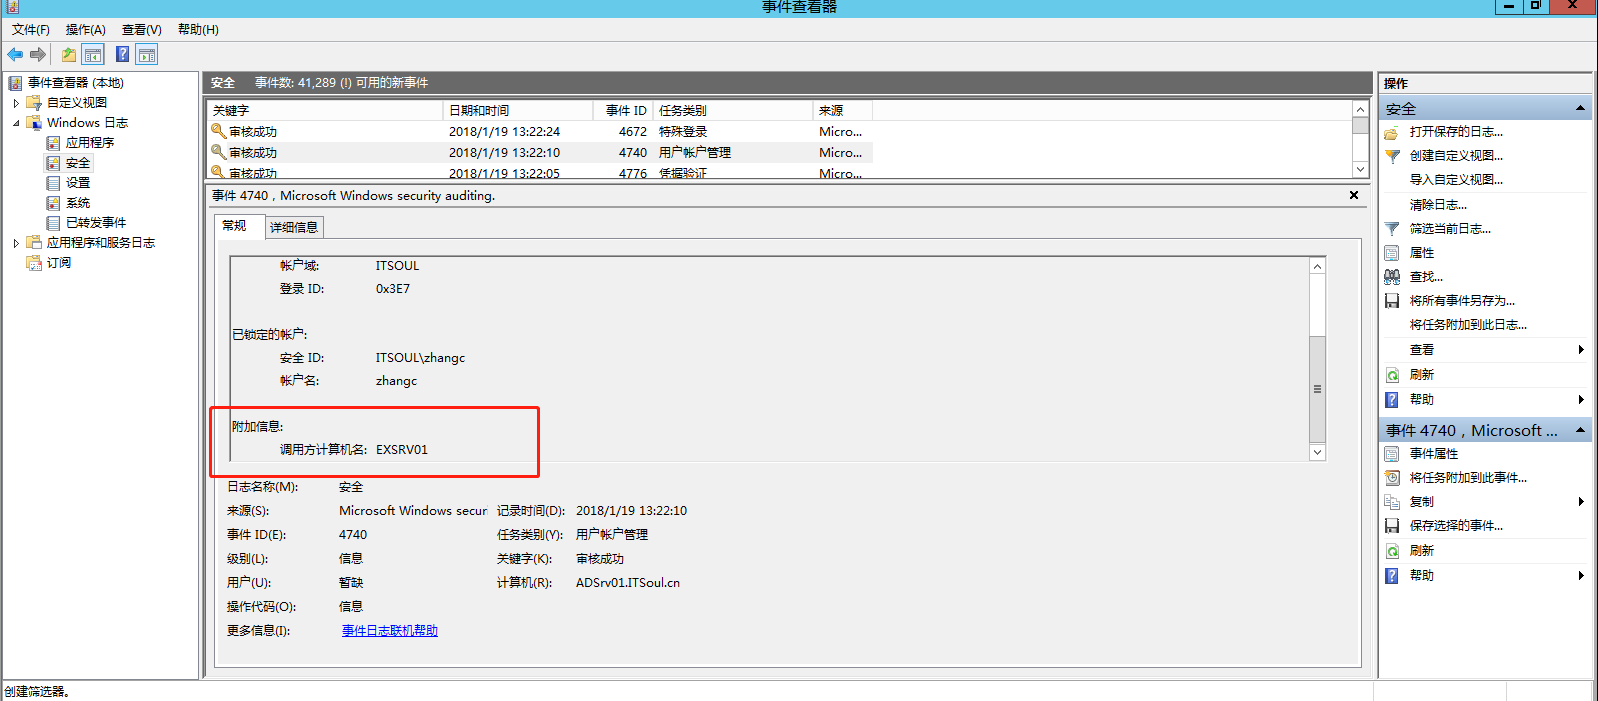Click the event list scrollbar down arrow
Viewport: 1598px width, 701px height.
1360,170
